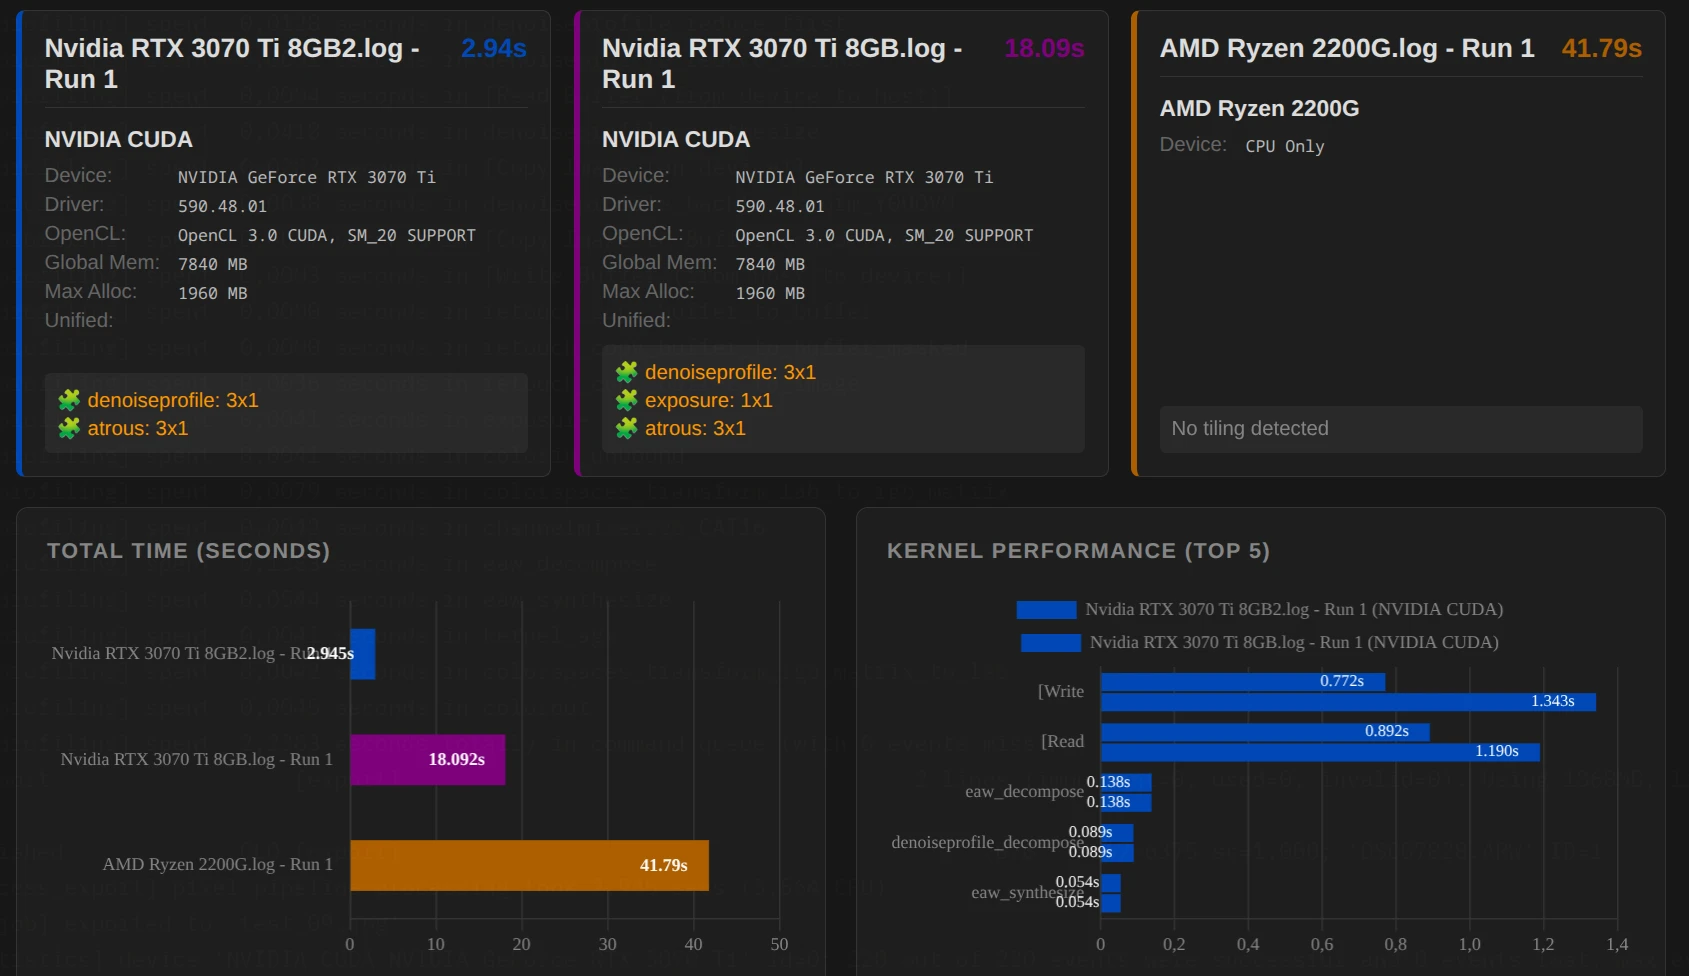Click puzzle icon beside atrous in purple-bordered card

pyautogui.click(x=627, y=428)
